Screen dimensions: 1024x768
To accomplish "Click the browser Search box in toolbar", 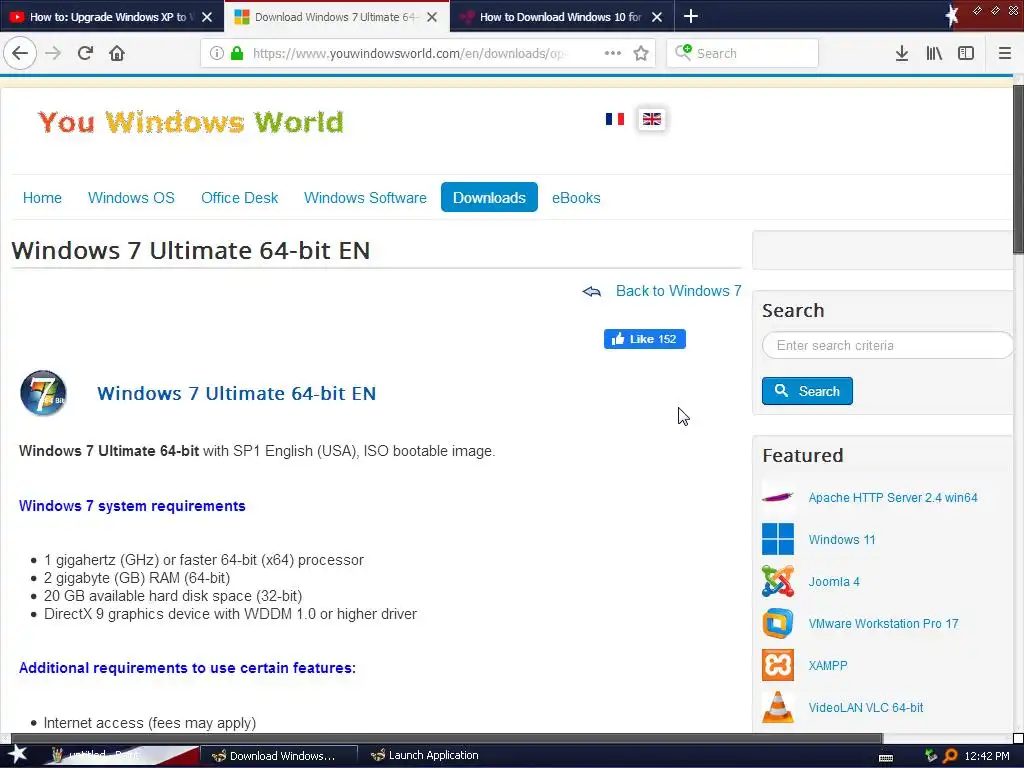I will click(743, 53).
